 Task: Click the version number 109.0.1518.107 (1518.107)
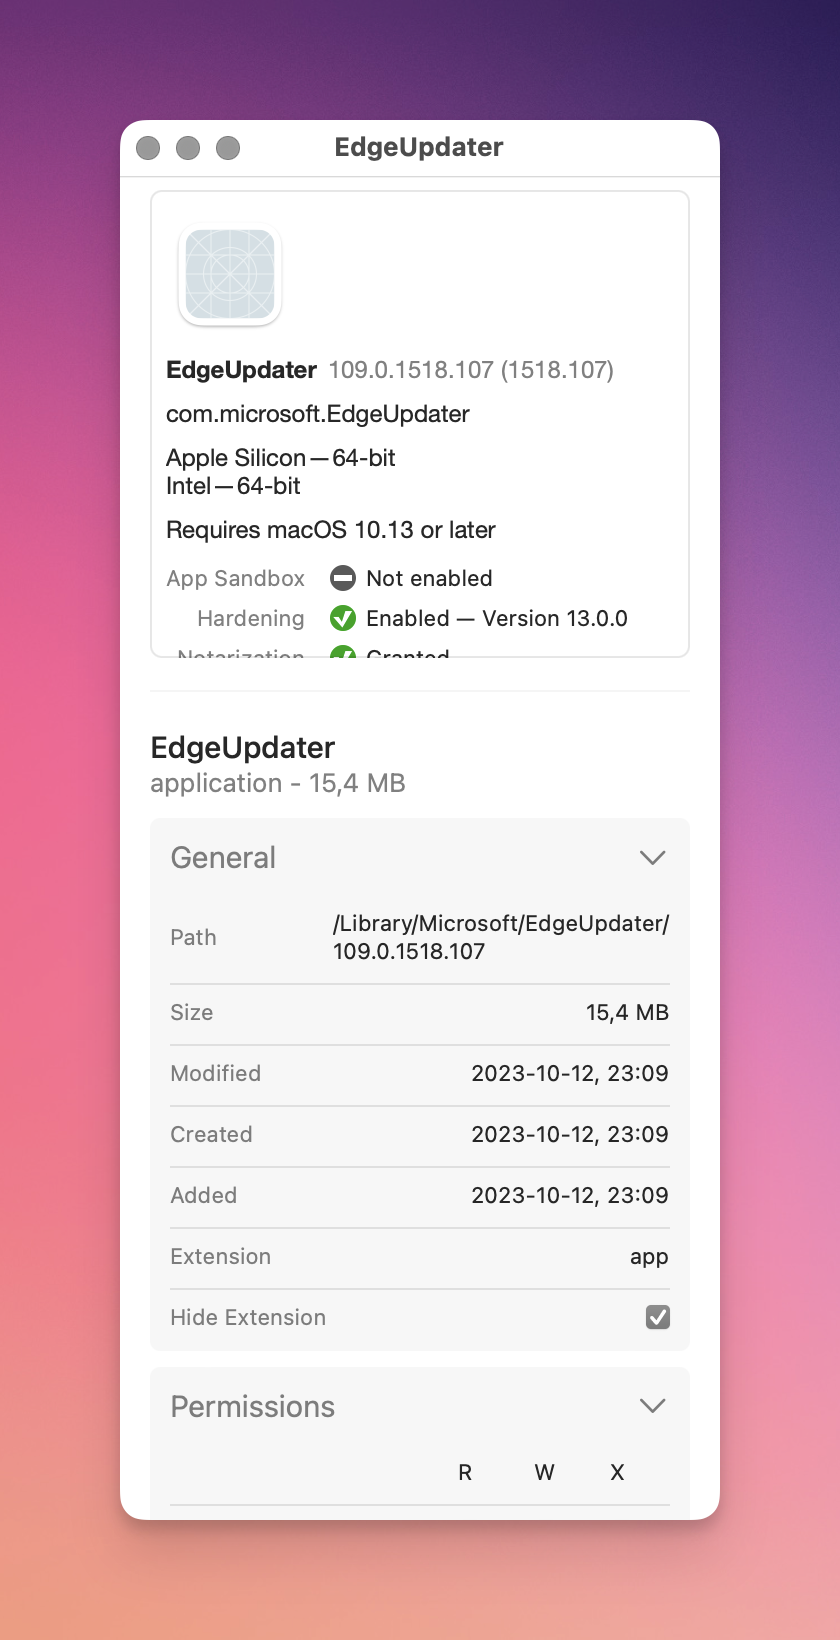[x=470, y=370]
